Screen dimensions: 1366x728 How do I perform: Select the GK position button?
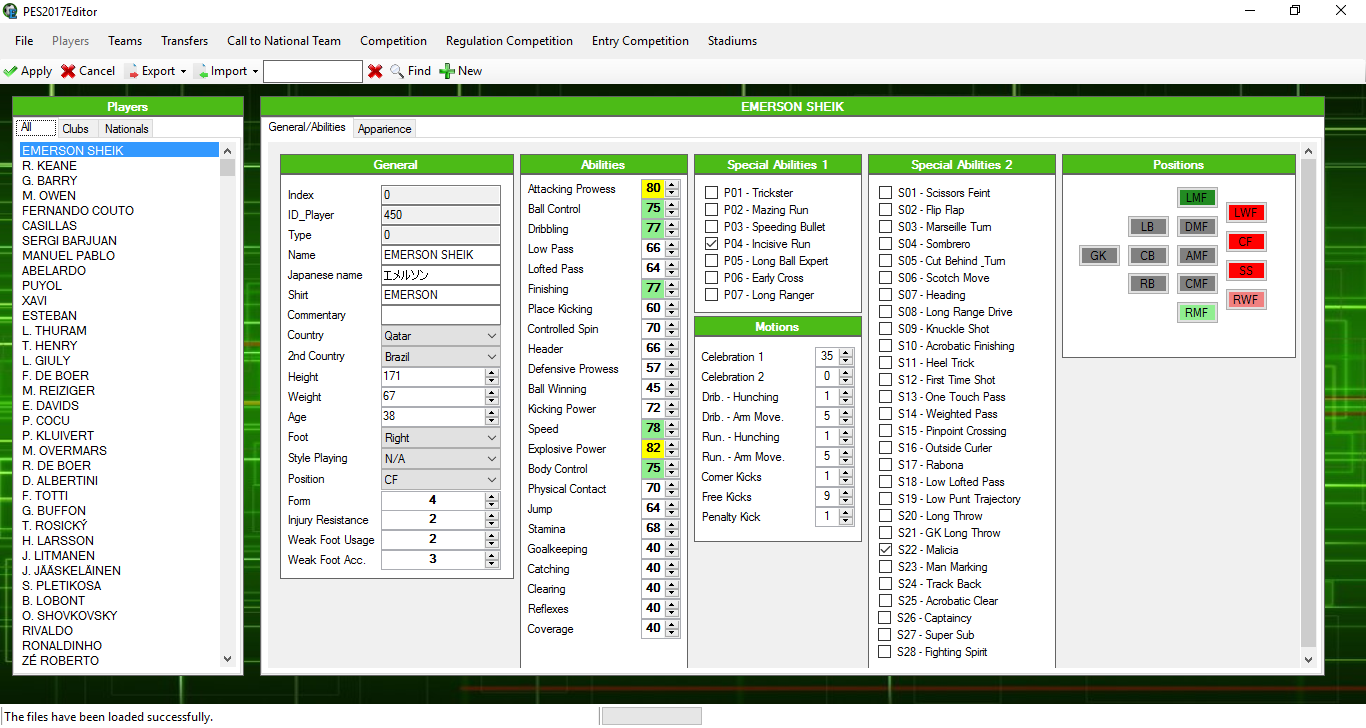1099,255
